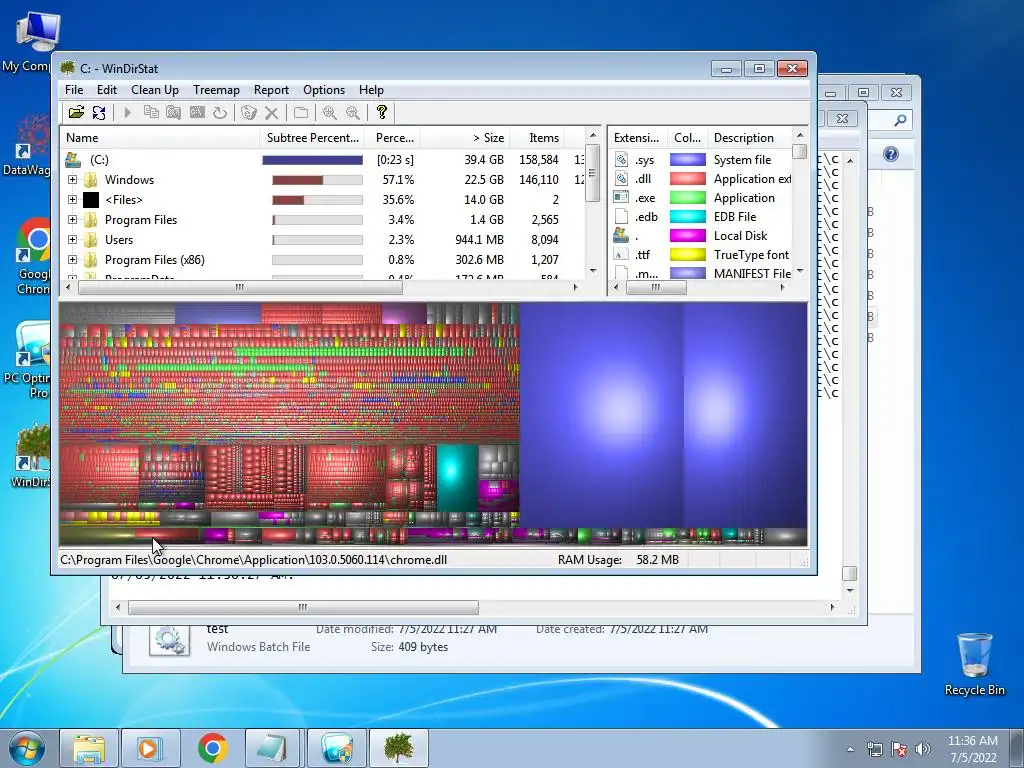Image resolution: width=1024 pixels, height=768 pixels.
Task: Click the Refresh Selected toolbar icon
Action: pyautogui.click(x=219, y=112)
